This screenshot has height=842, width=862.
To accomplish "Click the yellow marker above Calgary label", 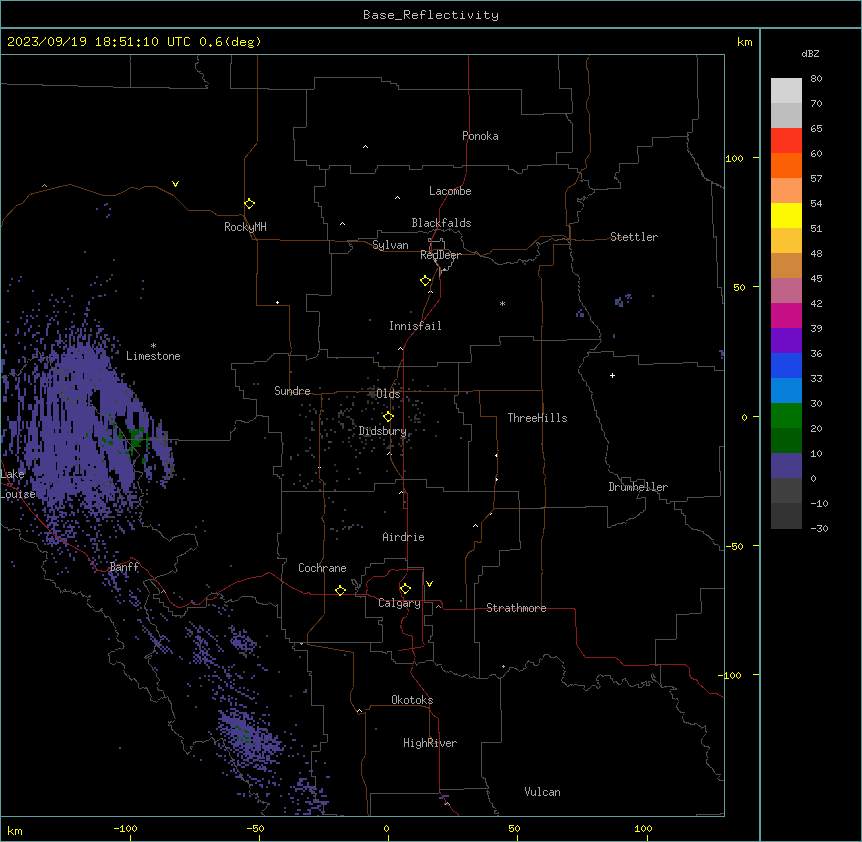I will pyautogui.click(x=405, y=589).
